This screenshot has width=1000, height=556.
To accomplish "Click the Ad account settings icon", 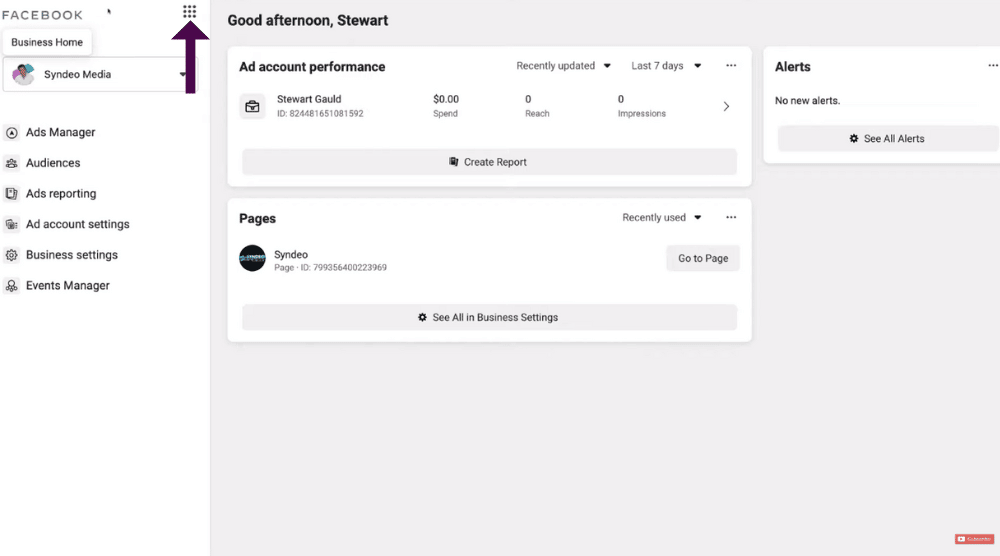I will coord(11,224).
